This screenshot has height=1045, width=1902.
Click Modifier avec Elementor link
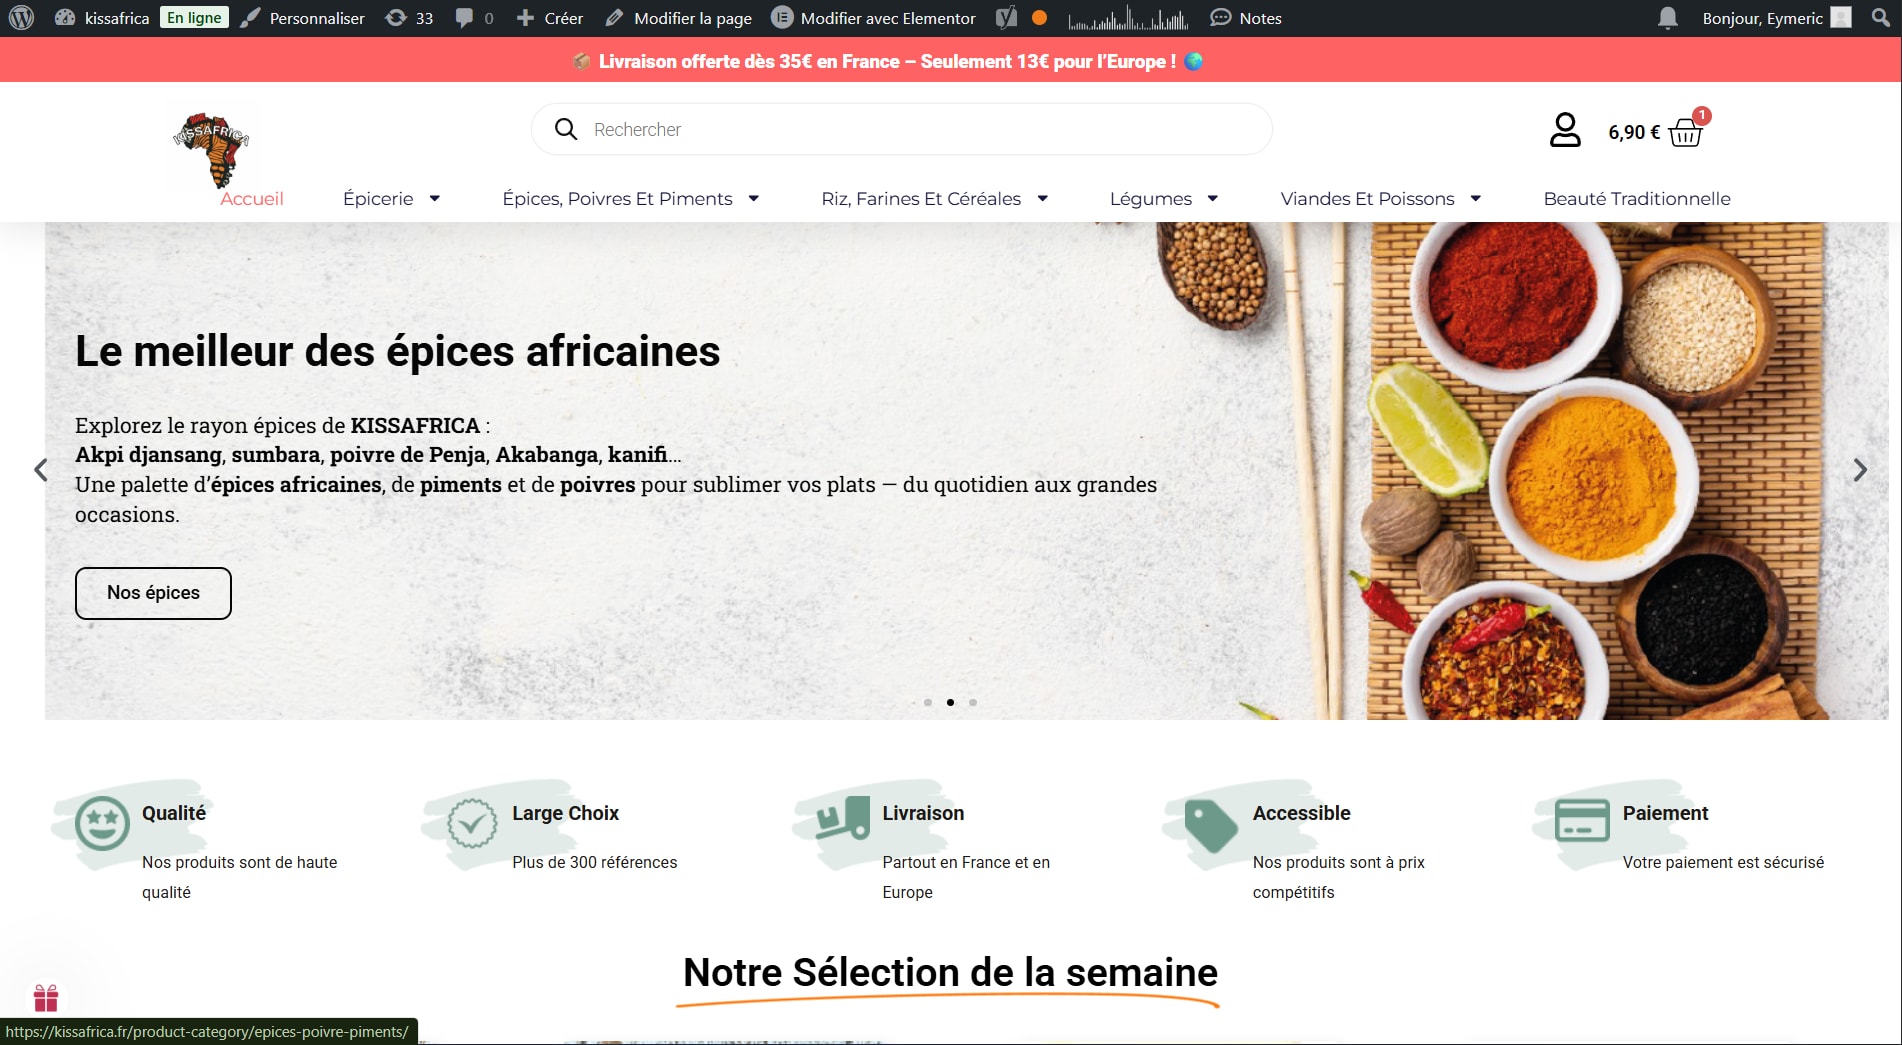874,18
